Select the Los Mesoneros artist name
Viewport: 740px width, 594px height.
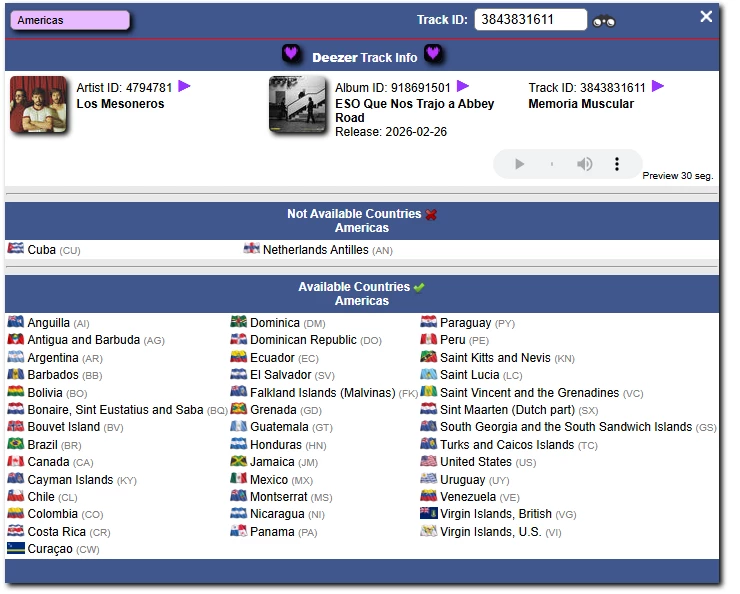[x=122, y=105]
